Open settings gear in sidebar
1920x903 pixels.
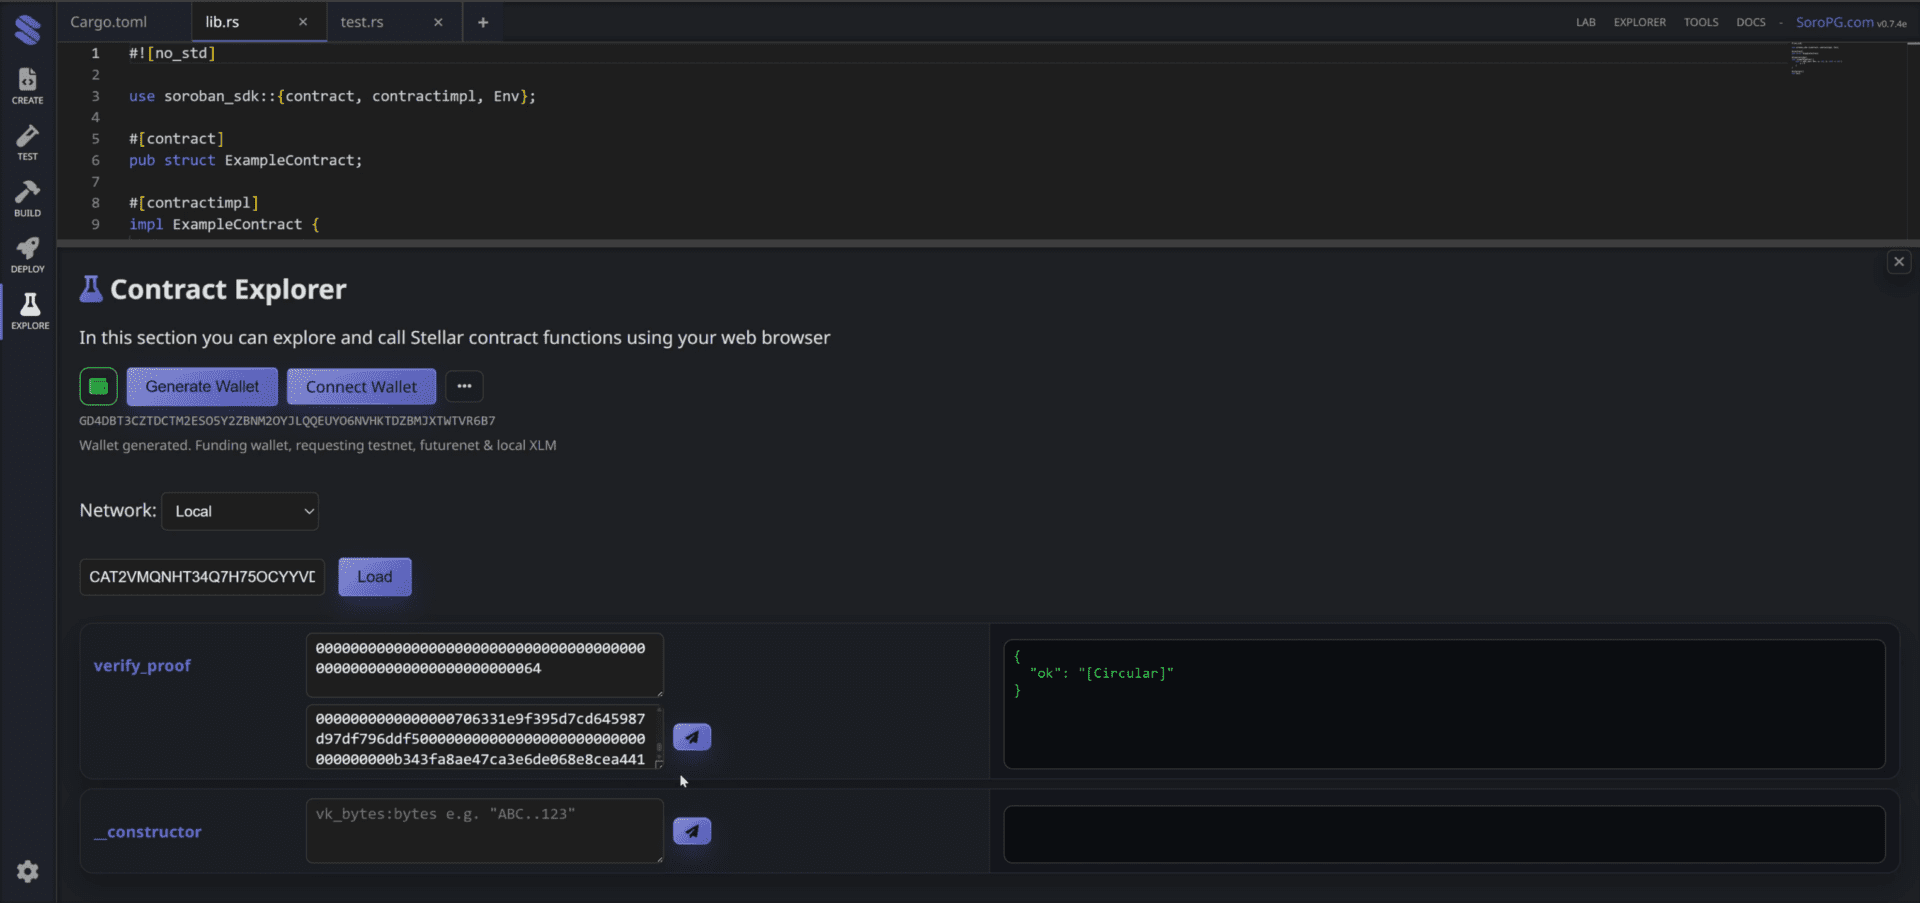(x=27, y=871)
